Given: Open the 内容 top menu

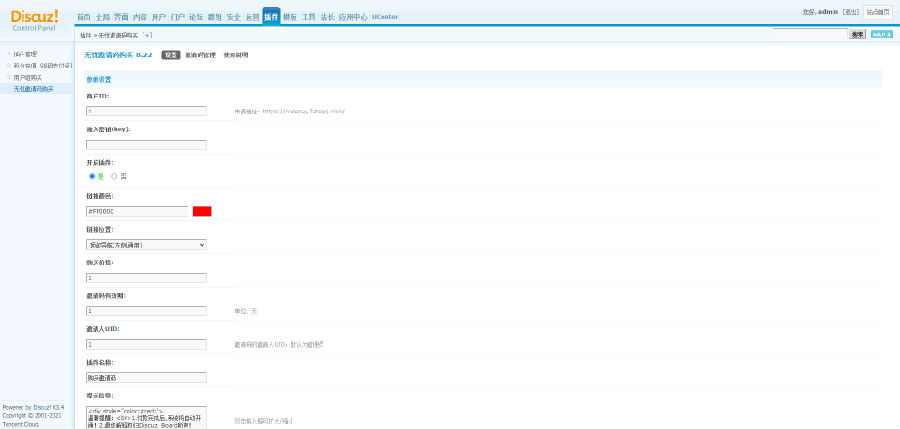Looking at the screenshot, I should pyautogui.click(x=139, y=17).
